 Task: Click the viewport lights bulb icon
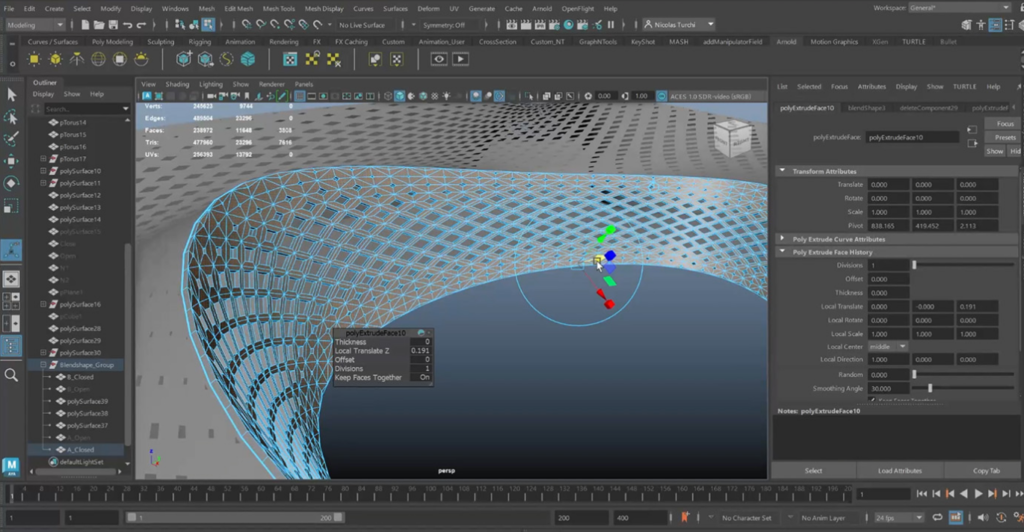click(447, 96)
